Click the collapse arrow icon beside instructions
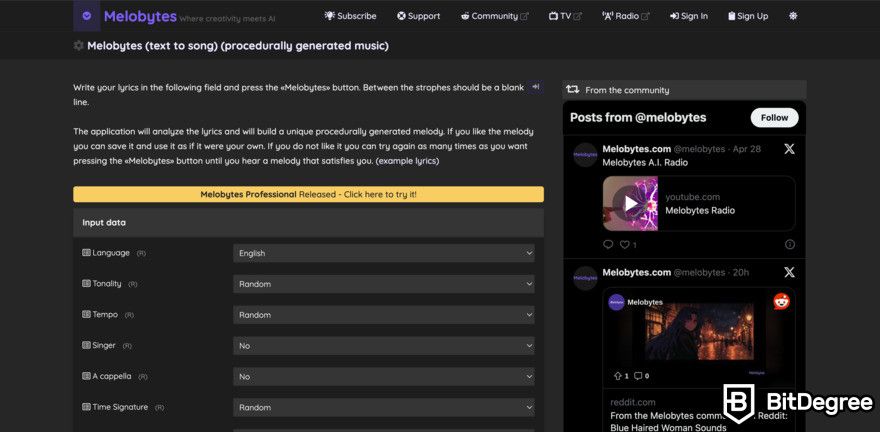This screenshot has width=880, height=432. [535, 87]
